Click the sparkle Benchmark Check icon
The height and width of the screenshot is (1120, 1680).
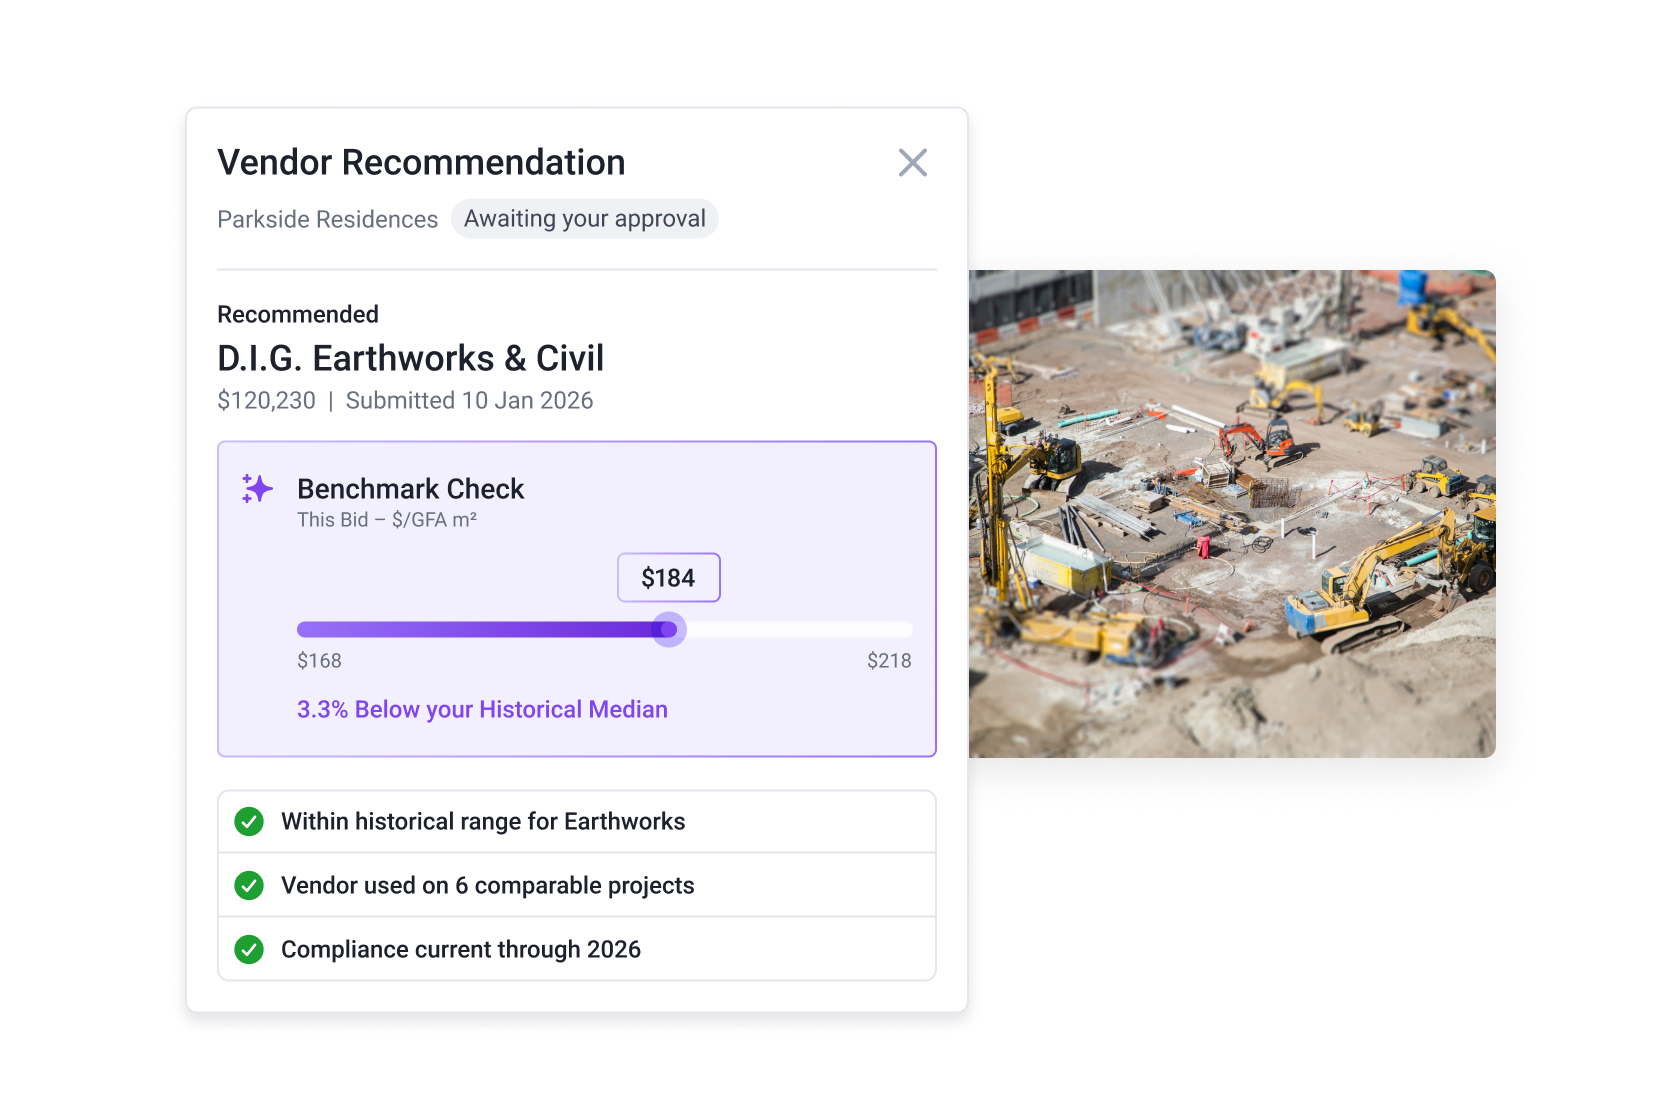point(257,488)
